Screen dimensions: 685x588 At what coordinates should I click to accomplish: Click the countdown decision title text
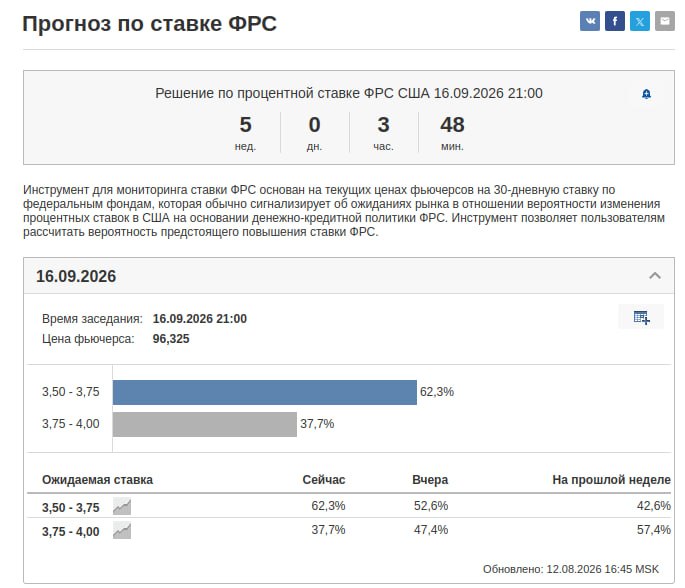pos(349,93)
